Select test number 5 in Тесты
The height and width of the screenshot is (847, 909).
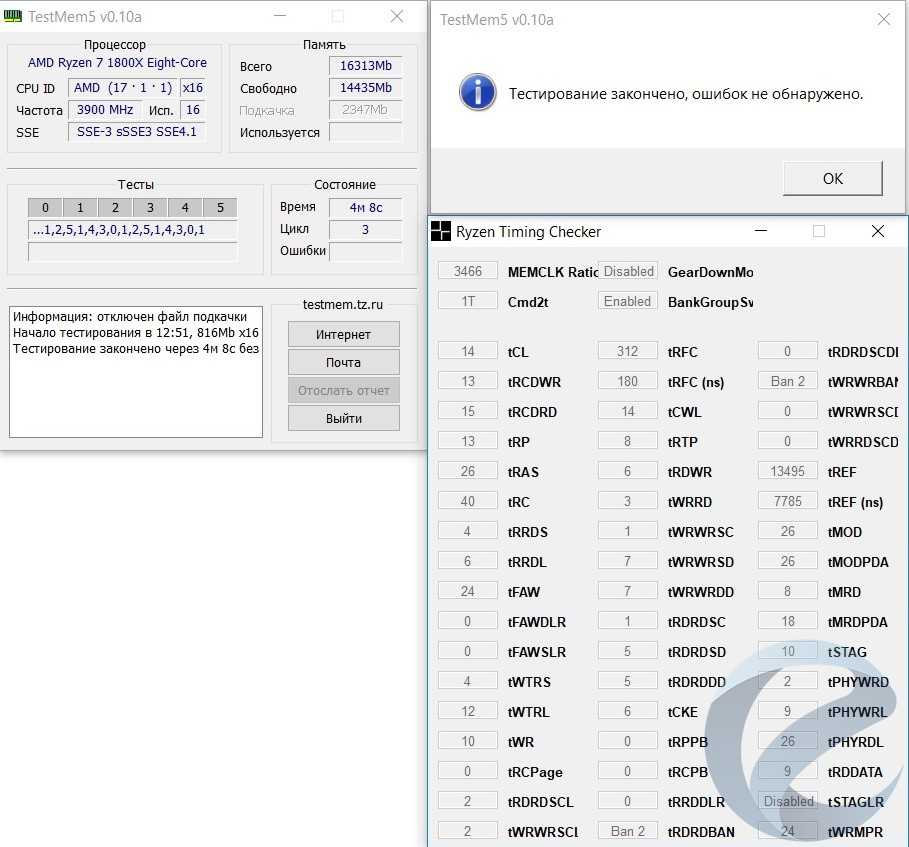coord(220,208)
